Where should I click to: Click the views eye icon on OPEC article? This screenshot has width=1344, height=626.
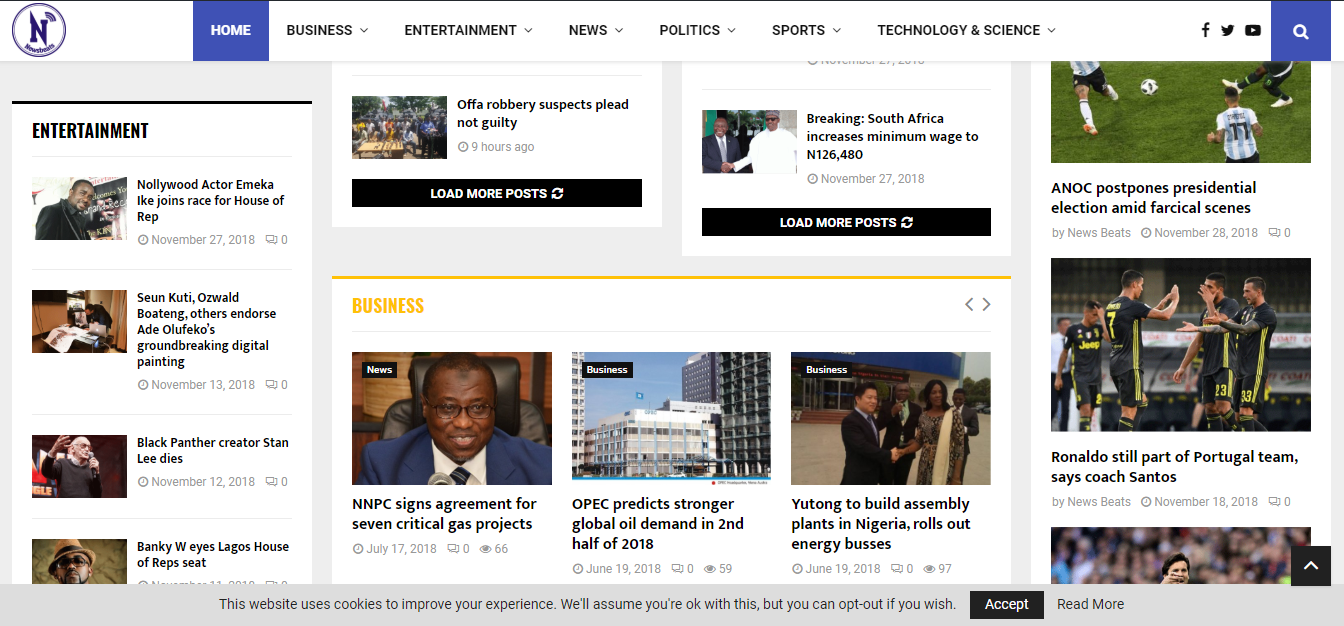pos(710,568)
